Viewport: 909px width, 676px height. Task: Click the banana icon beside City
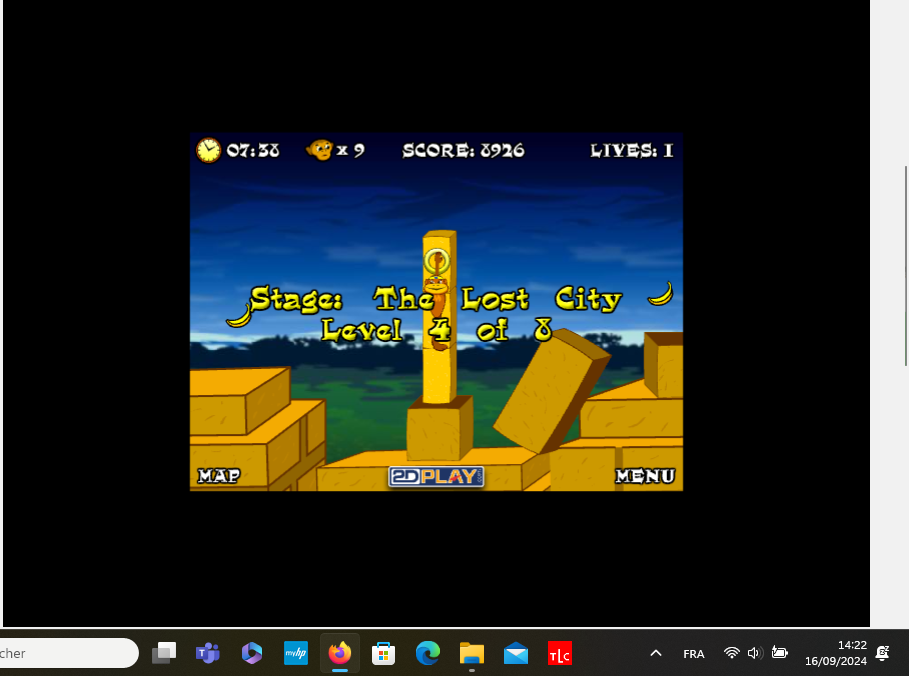click(660, 293)
